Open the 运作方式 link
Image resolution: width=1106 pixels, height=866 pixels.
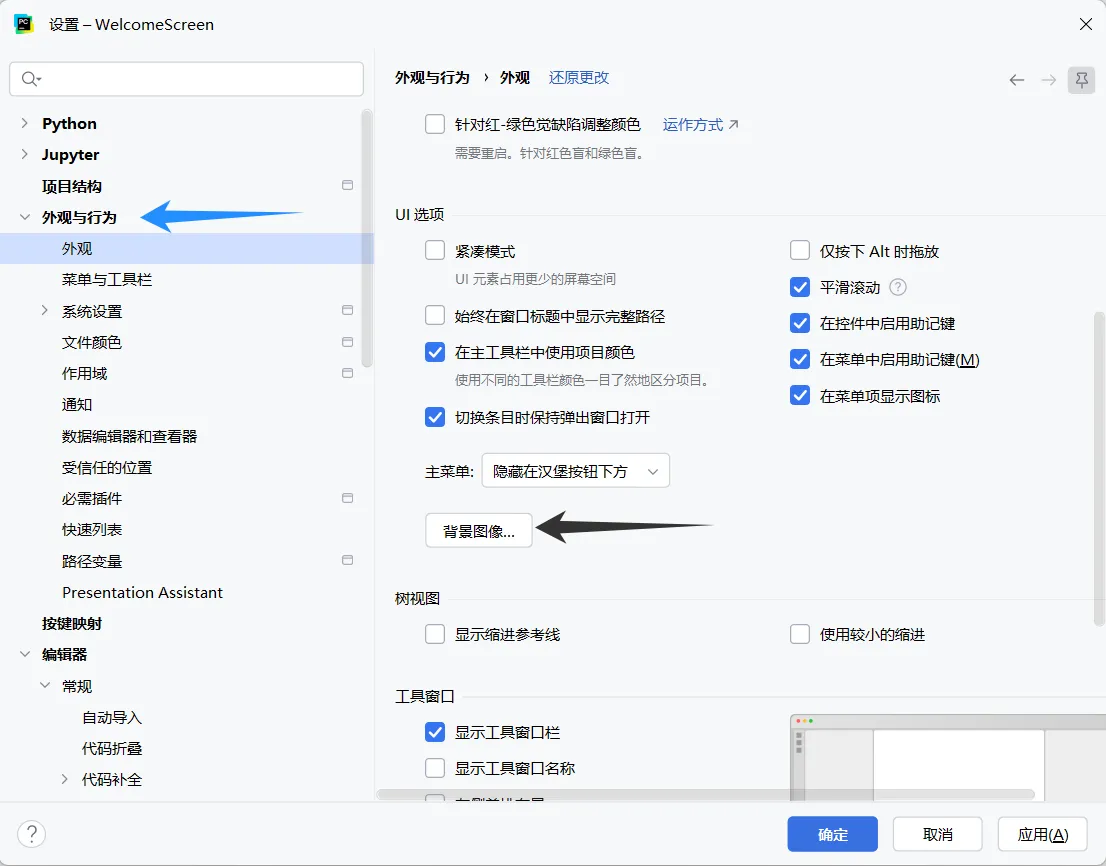(700, 125)
